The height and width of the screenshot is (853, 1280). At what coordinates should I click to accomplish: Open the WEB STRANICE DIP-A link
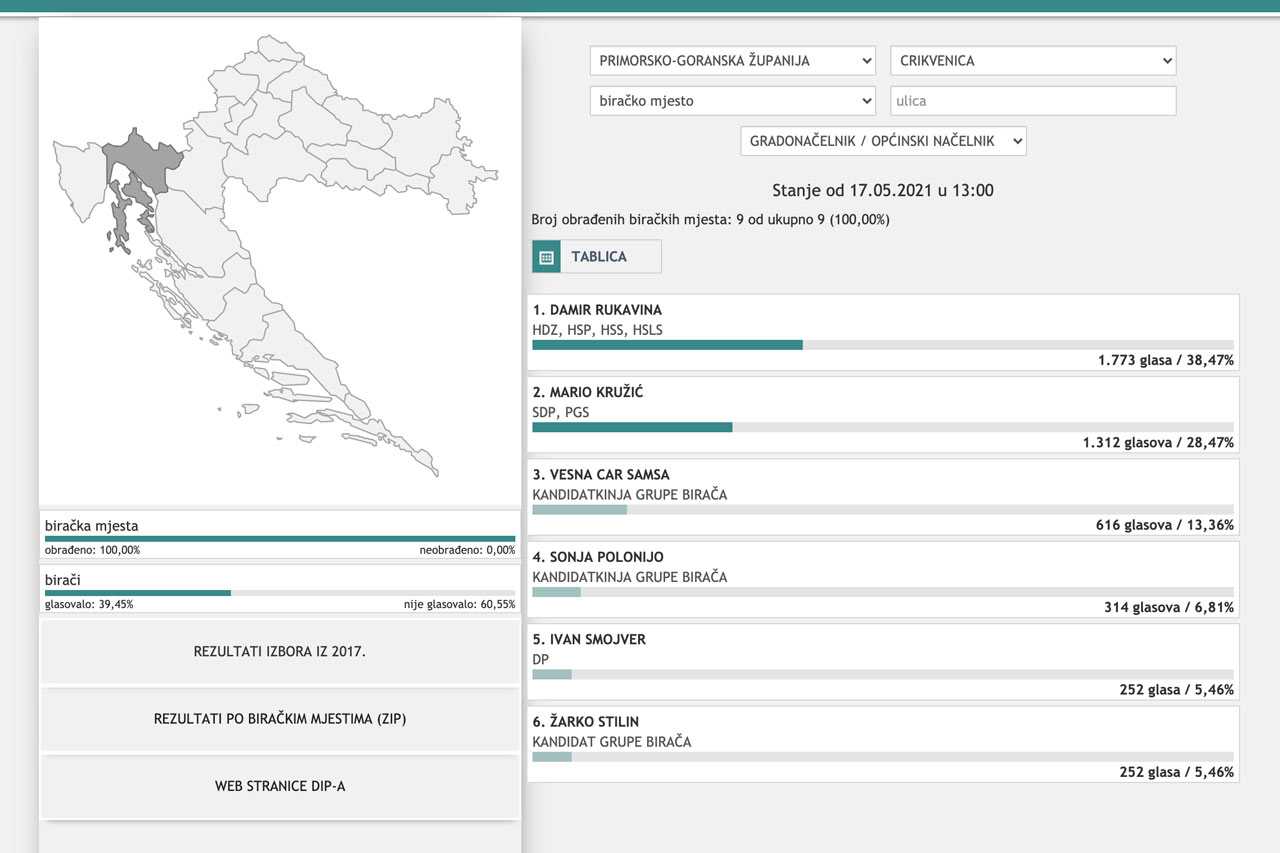[x=280, y=786]
